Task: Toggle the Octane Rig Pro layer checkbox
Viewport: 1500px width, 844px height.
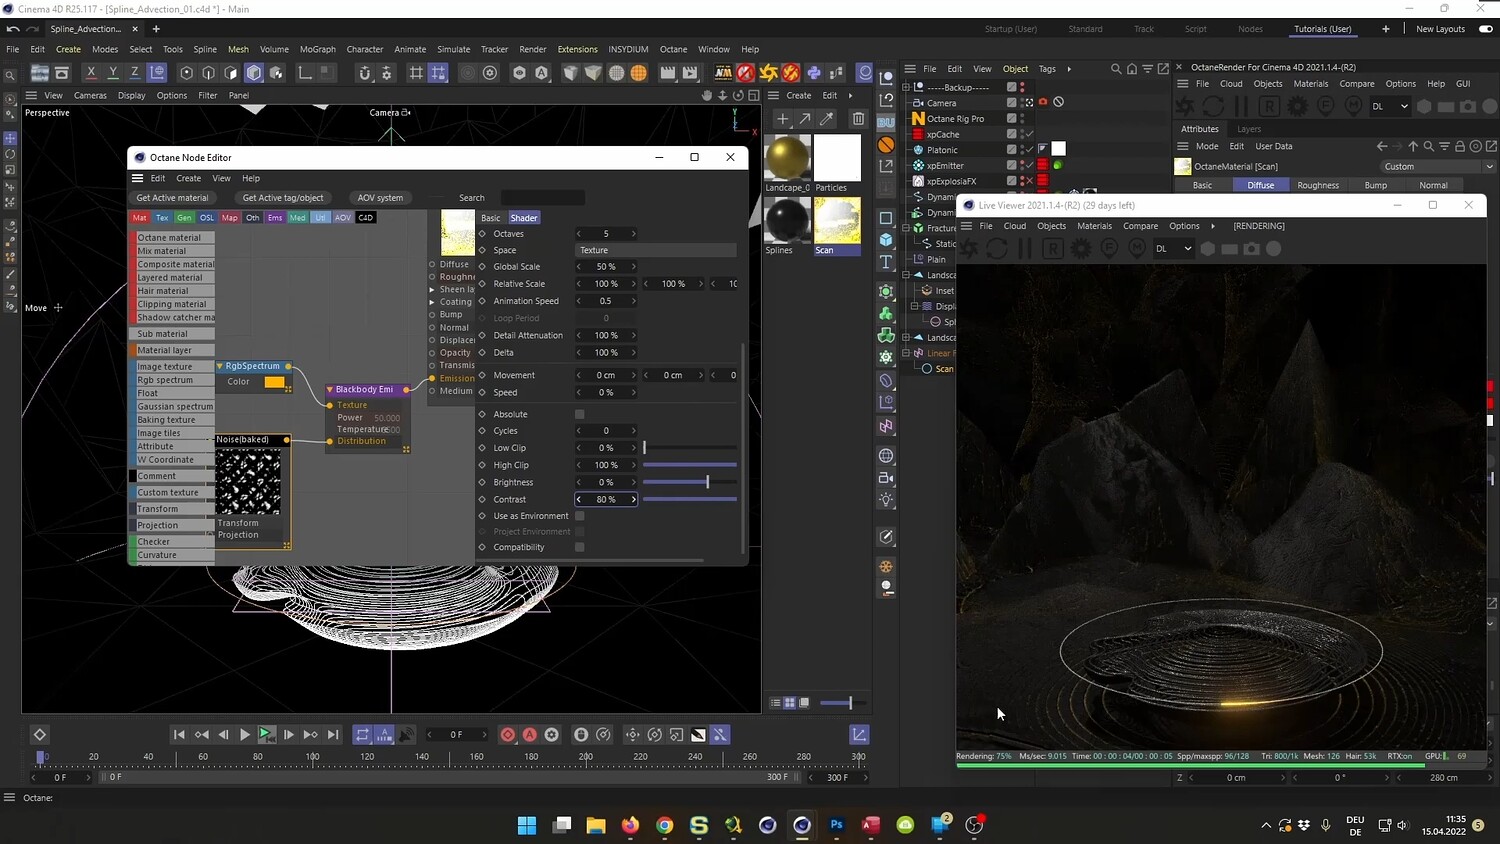Action: pyautogui.click(x=1012, y=118)
